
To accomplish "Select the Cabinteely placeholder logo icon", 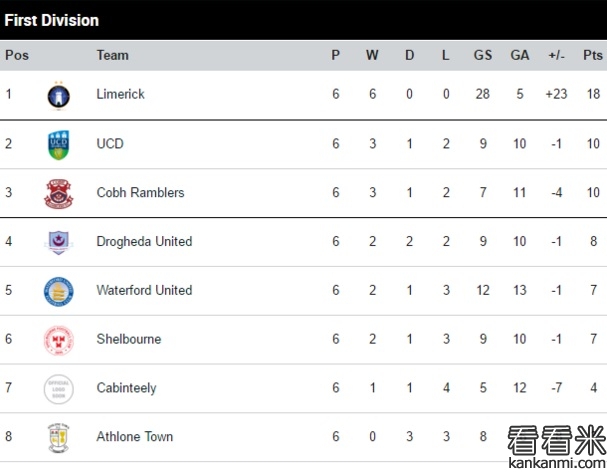I will (58, 388).
